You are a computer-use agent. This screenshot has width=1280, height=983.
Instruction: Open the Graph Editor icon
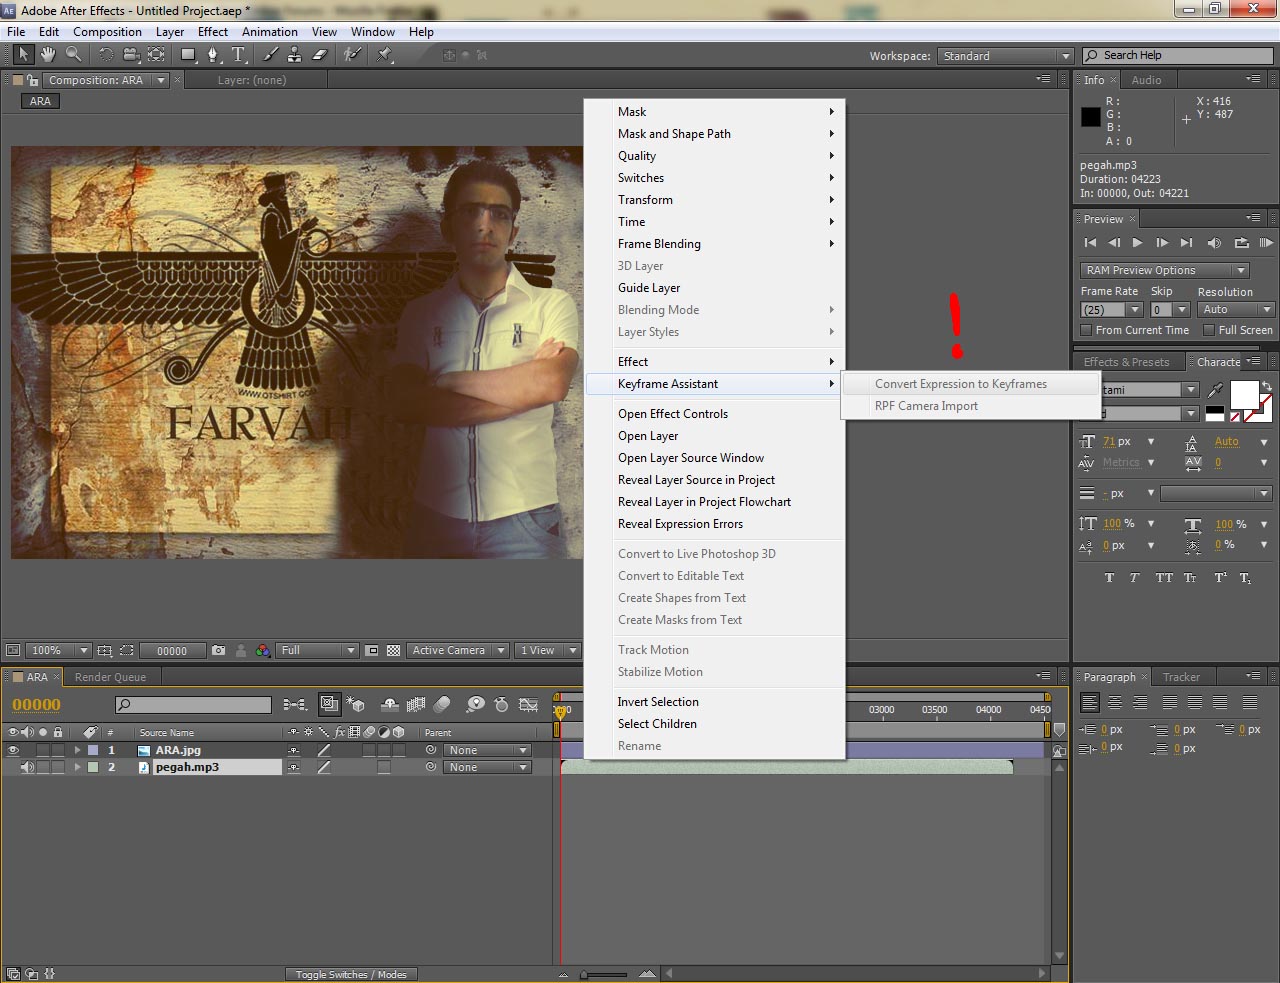(528, 704)
